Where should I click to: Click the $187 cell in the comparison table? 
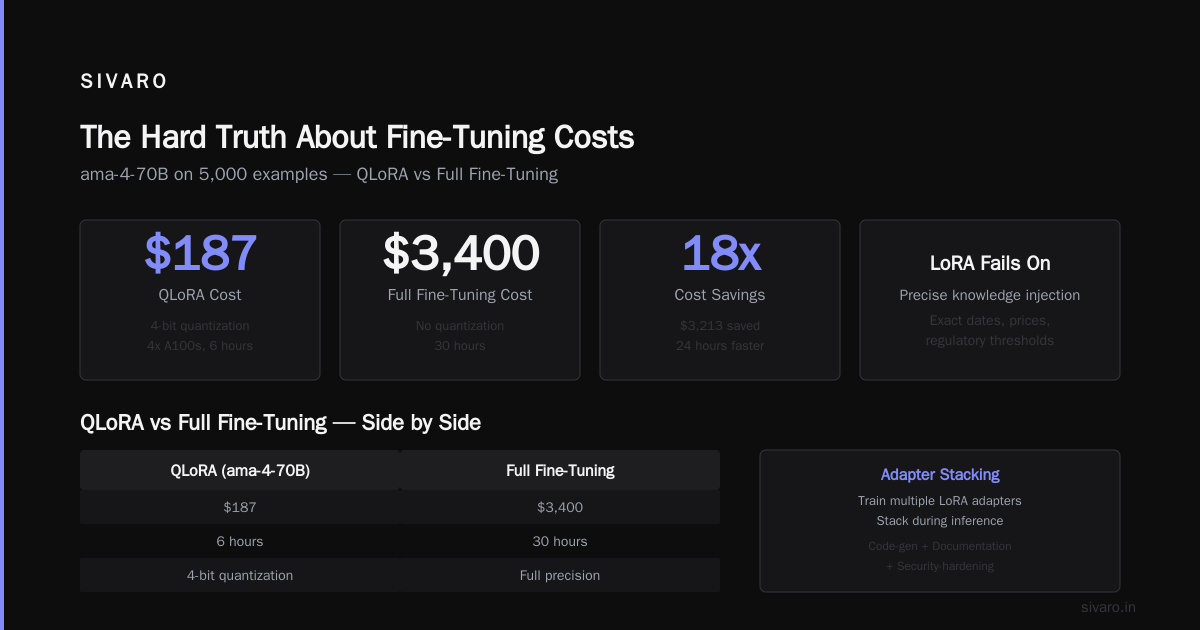click(x=240, y=507)
